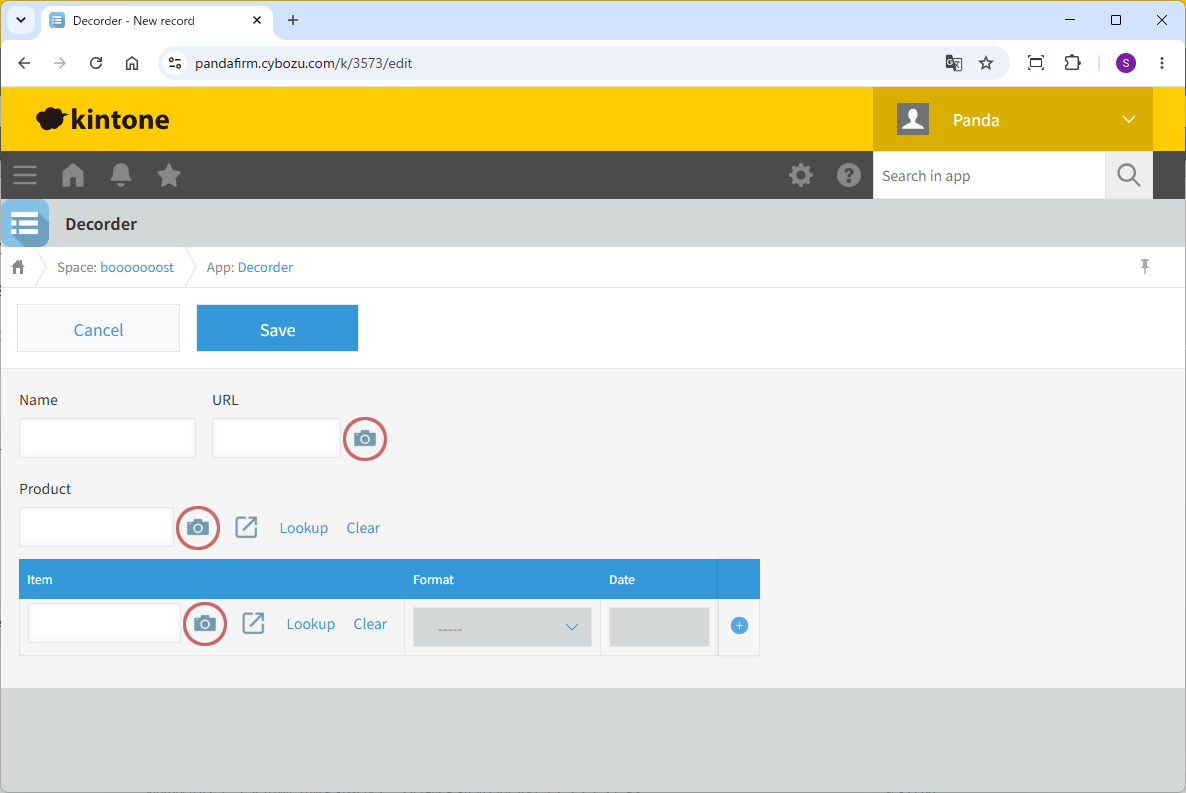Screen dimensions: 1186x793
Task: Click the camera icon in the Item row
Action: click(x=205, y=624)
